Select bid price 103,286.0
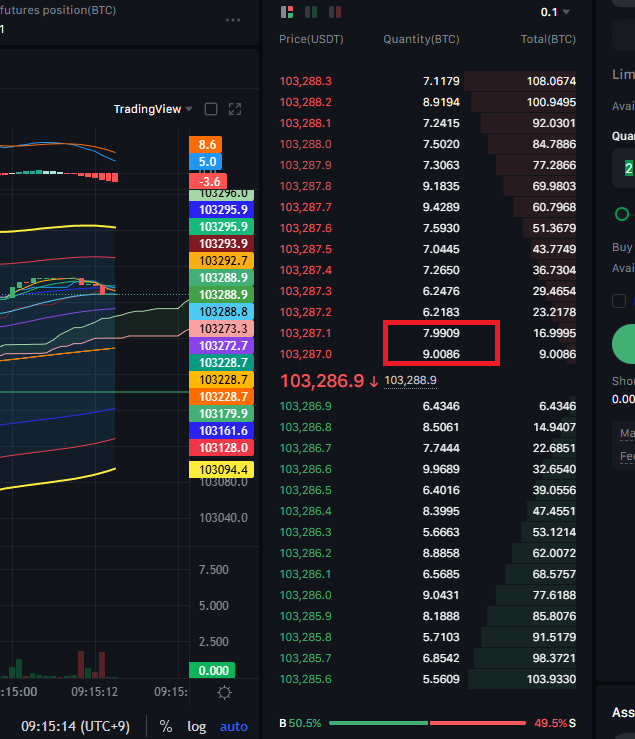 click(x=305, y=595)
